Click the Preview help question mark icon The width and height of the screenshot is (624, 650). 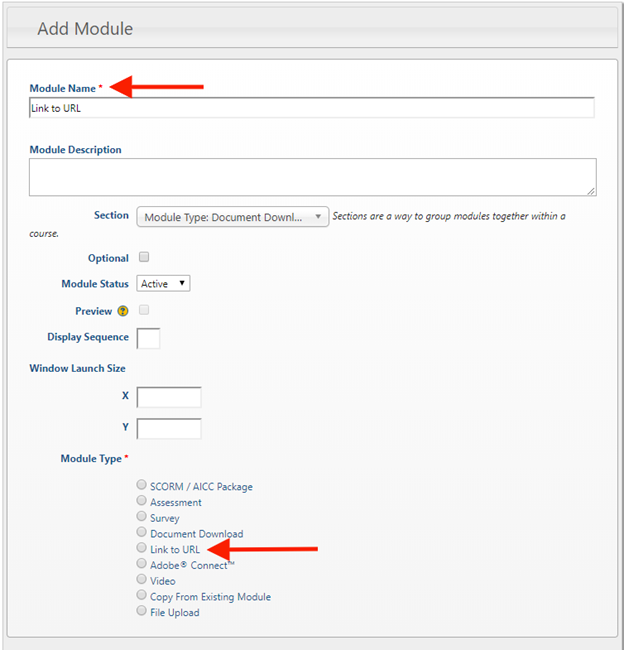pos(123,311)
